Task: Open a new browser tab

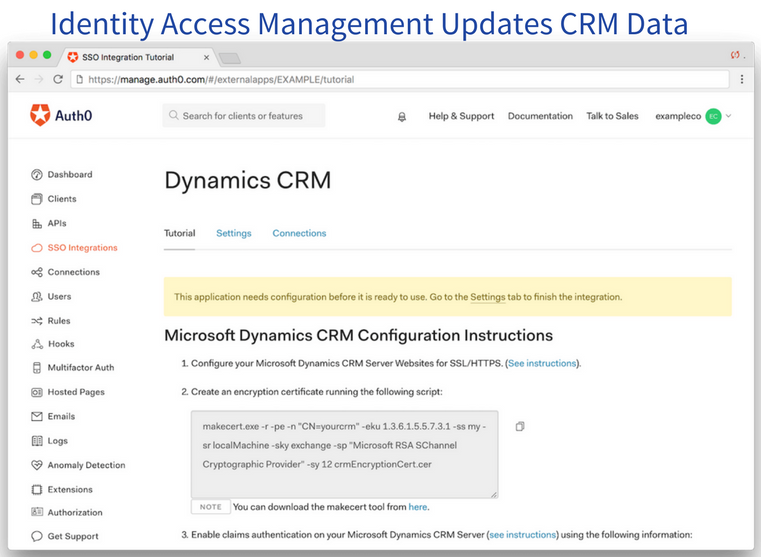Action: [230, 59]
